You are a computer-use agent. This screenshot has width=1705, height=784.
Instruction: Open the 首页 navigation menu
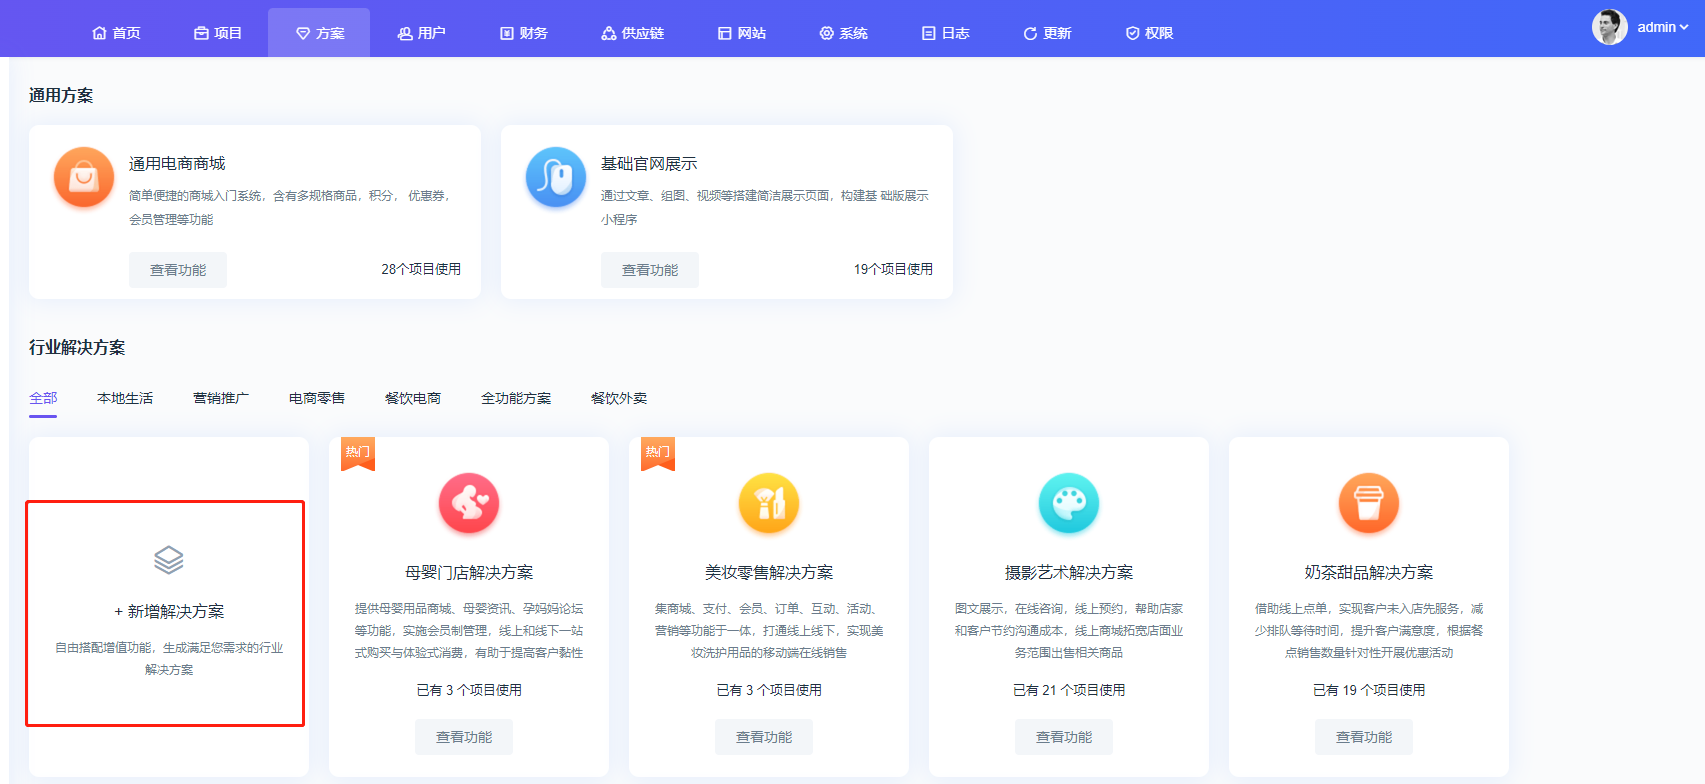[116, 33]
